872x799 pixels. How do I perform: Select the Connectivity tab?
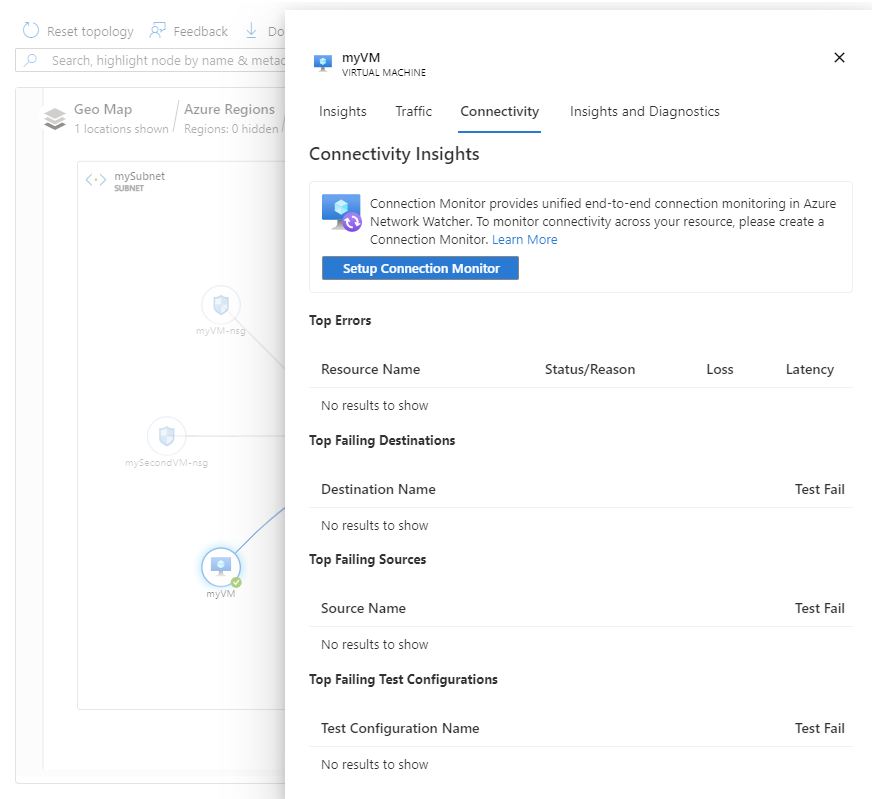[x=499, y=111]
